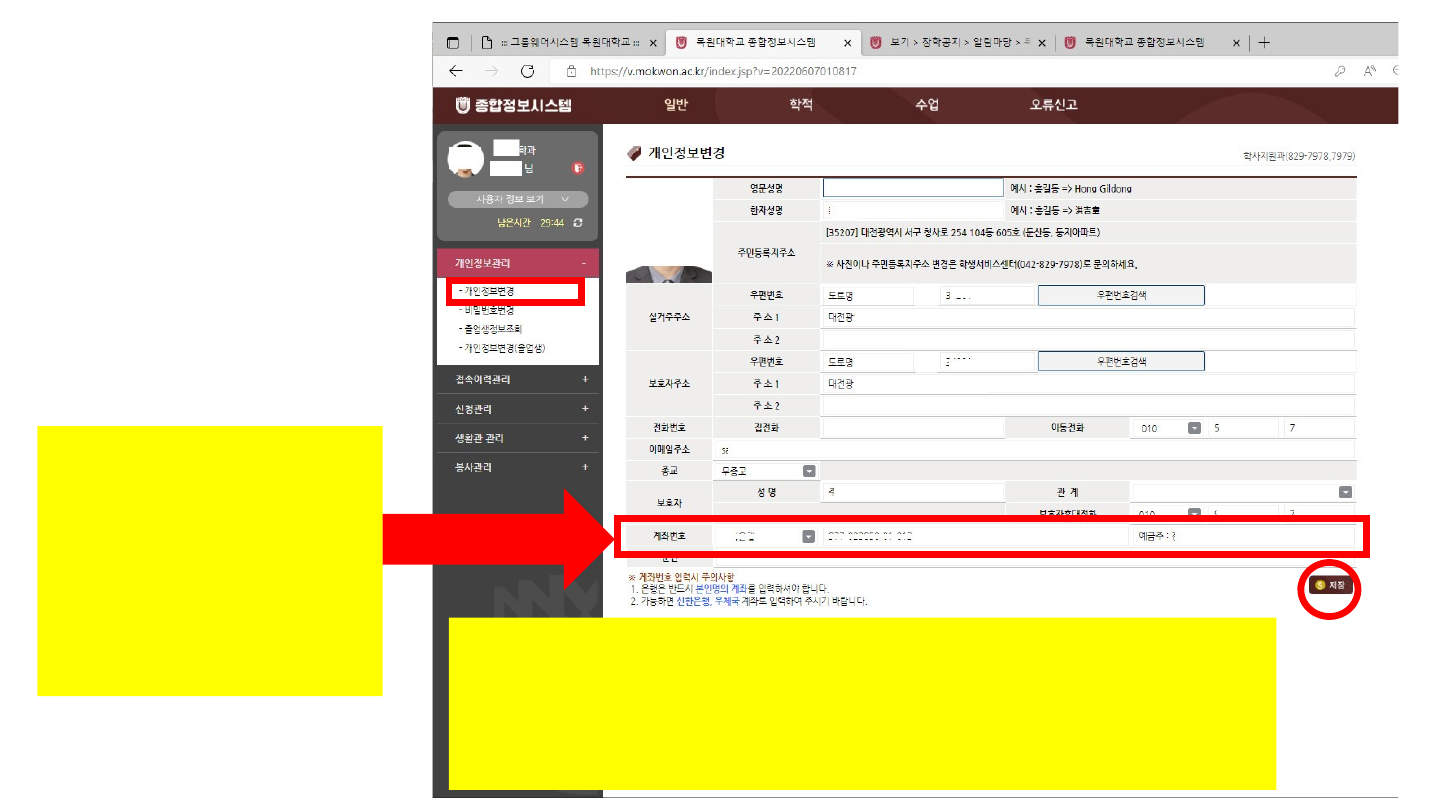Open the 수업 top menu
This screenshot has height=810, width=1440.
pos(927,105)
